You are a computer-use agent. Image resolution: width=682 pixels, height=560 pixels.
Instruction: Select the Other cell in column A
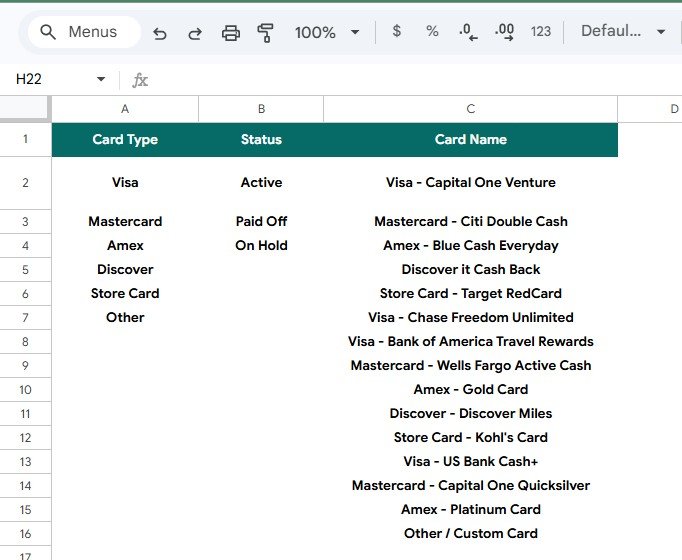pos(125,317)
